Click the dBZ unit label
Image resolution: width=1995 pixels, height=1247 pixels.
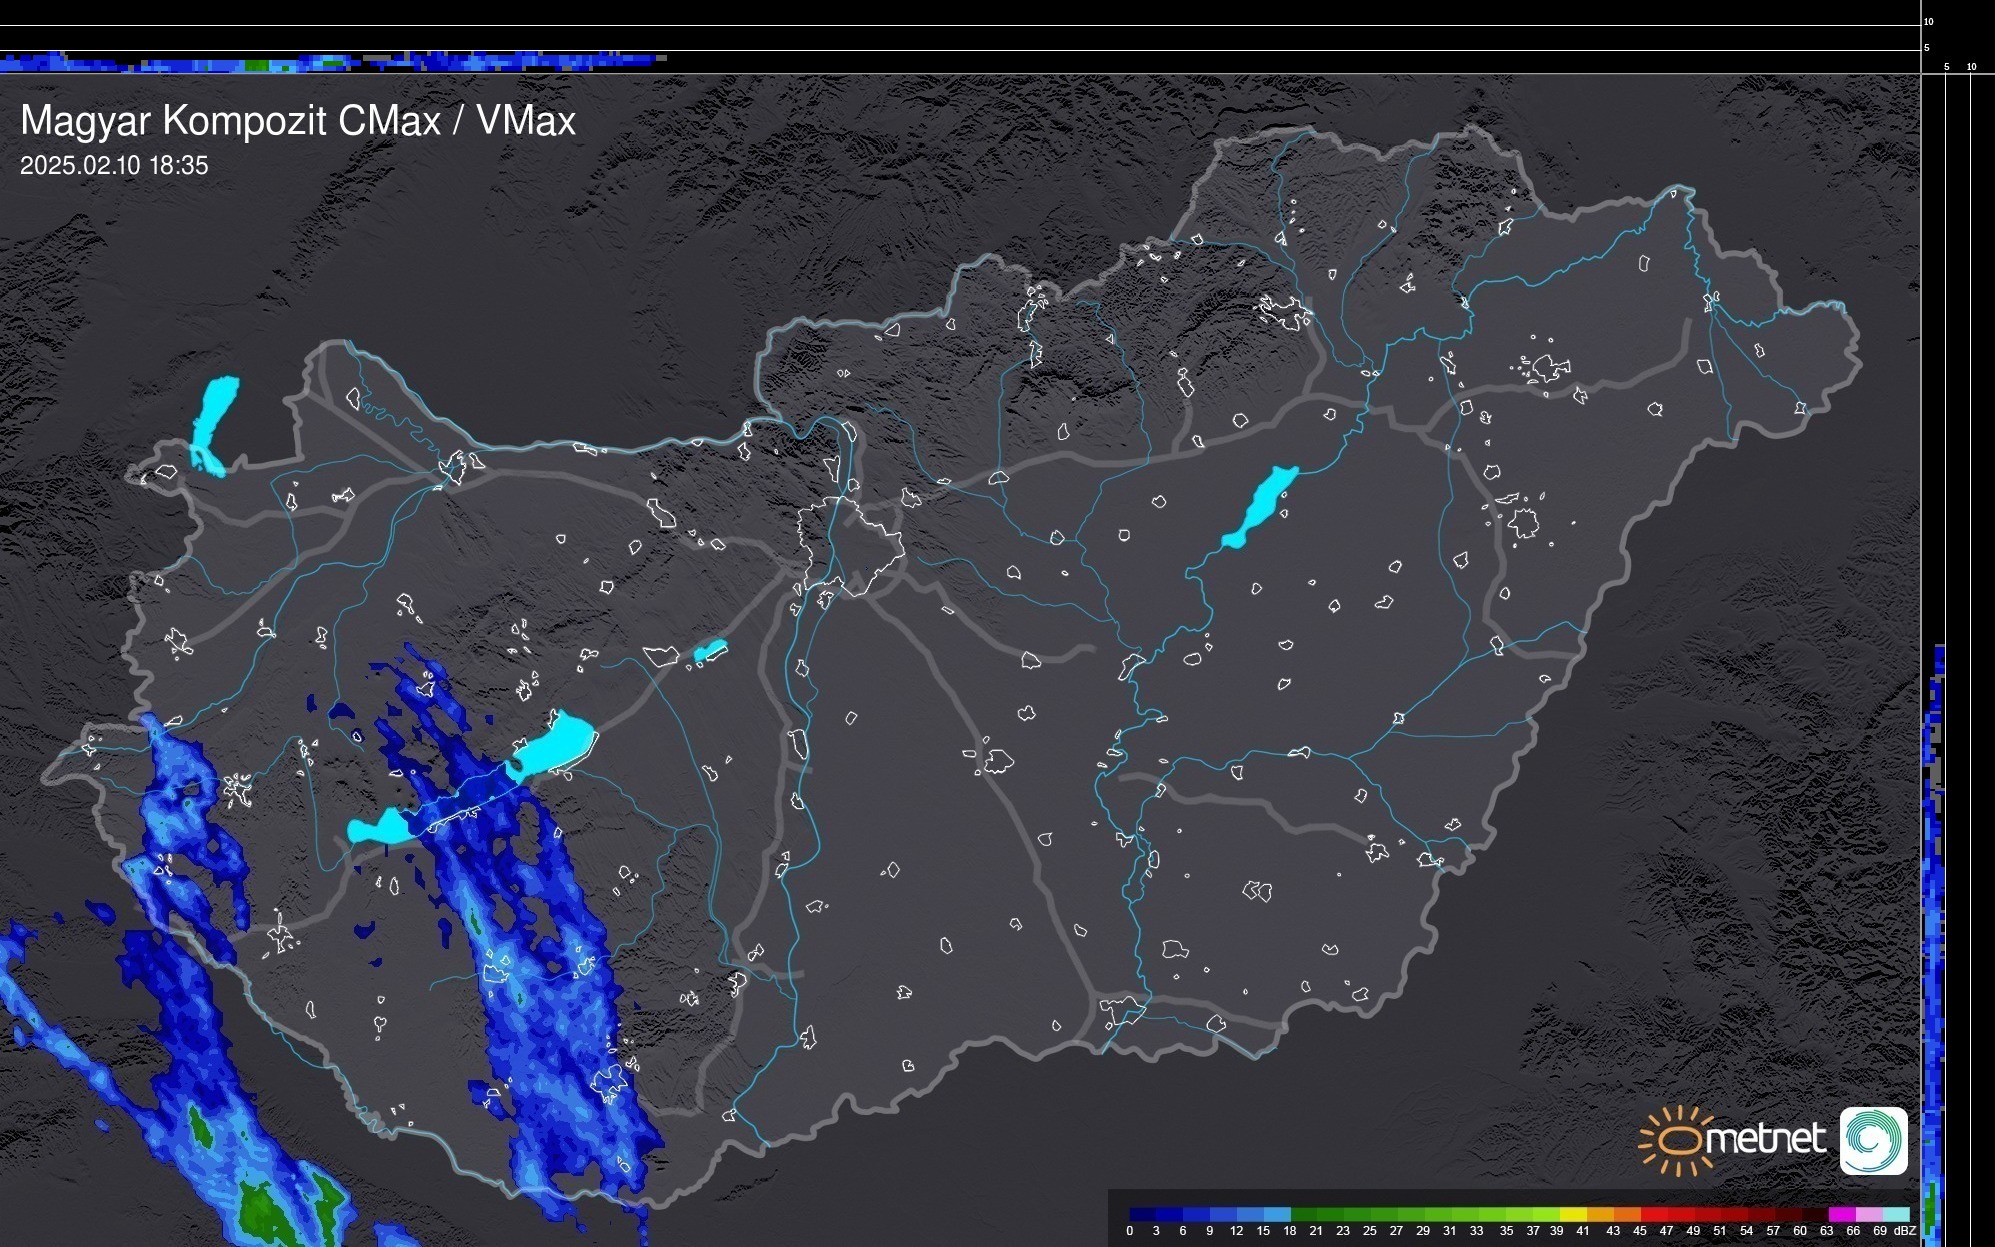1905,1231
